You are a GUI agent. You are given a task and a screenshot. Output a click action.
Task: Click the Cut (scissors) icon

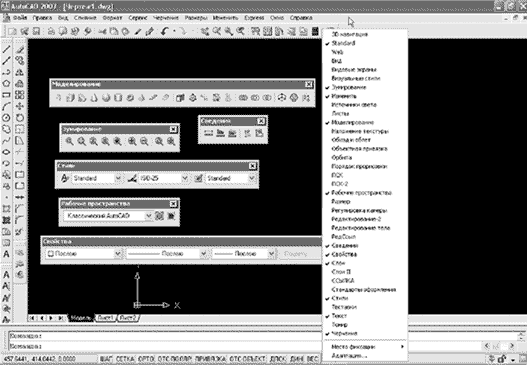point(103,31)
